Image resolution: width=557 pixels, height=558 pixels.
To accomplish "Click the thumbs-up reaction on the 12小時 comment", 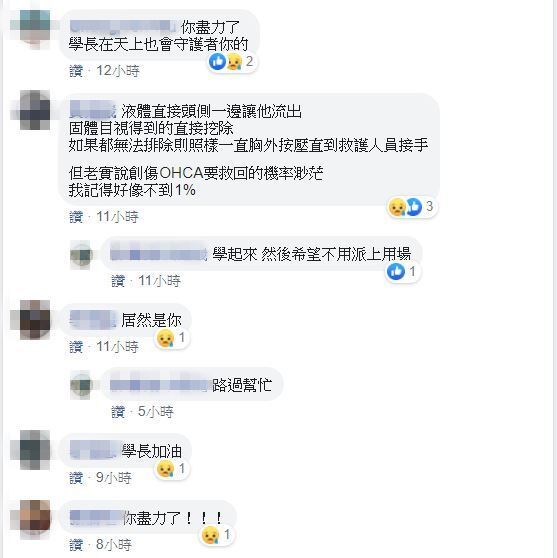I will [x=217, y=62].
